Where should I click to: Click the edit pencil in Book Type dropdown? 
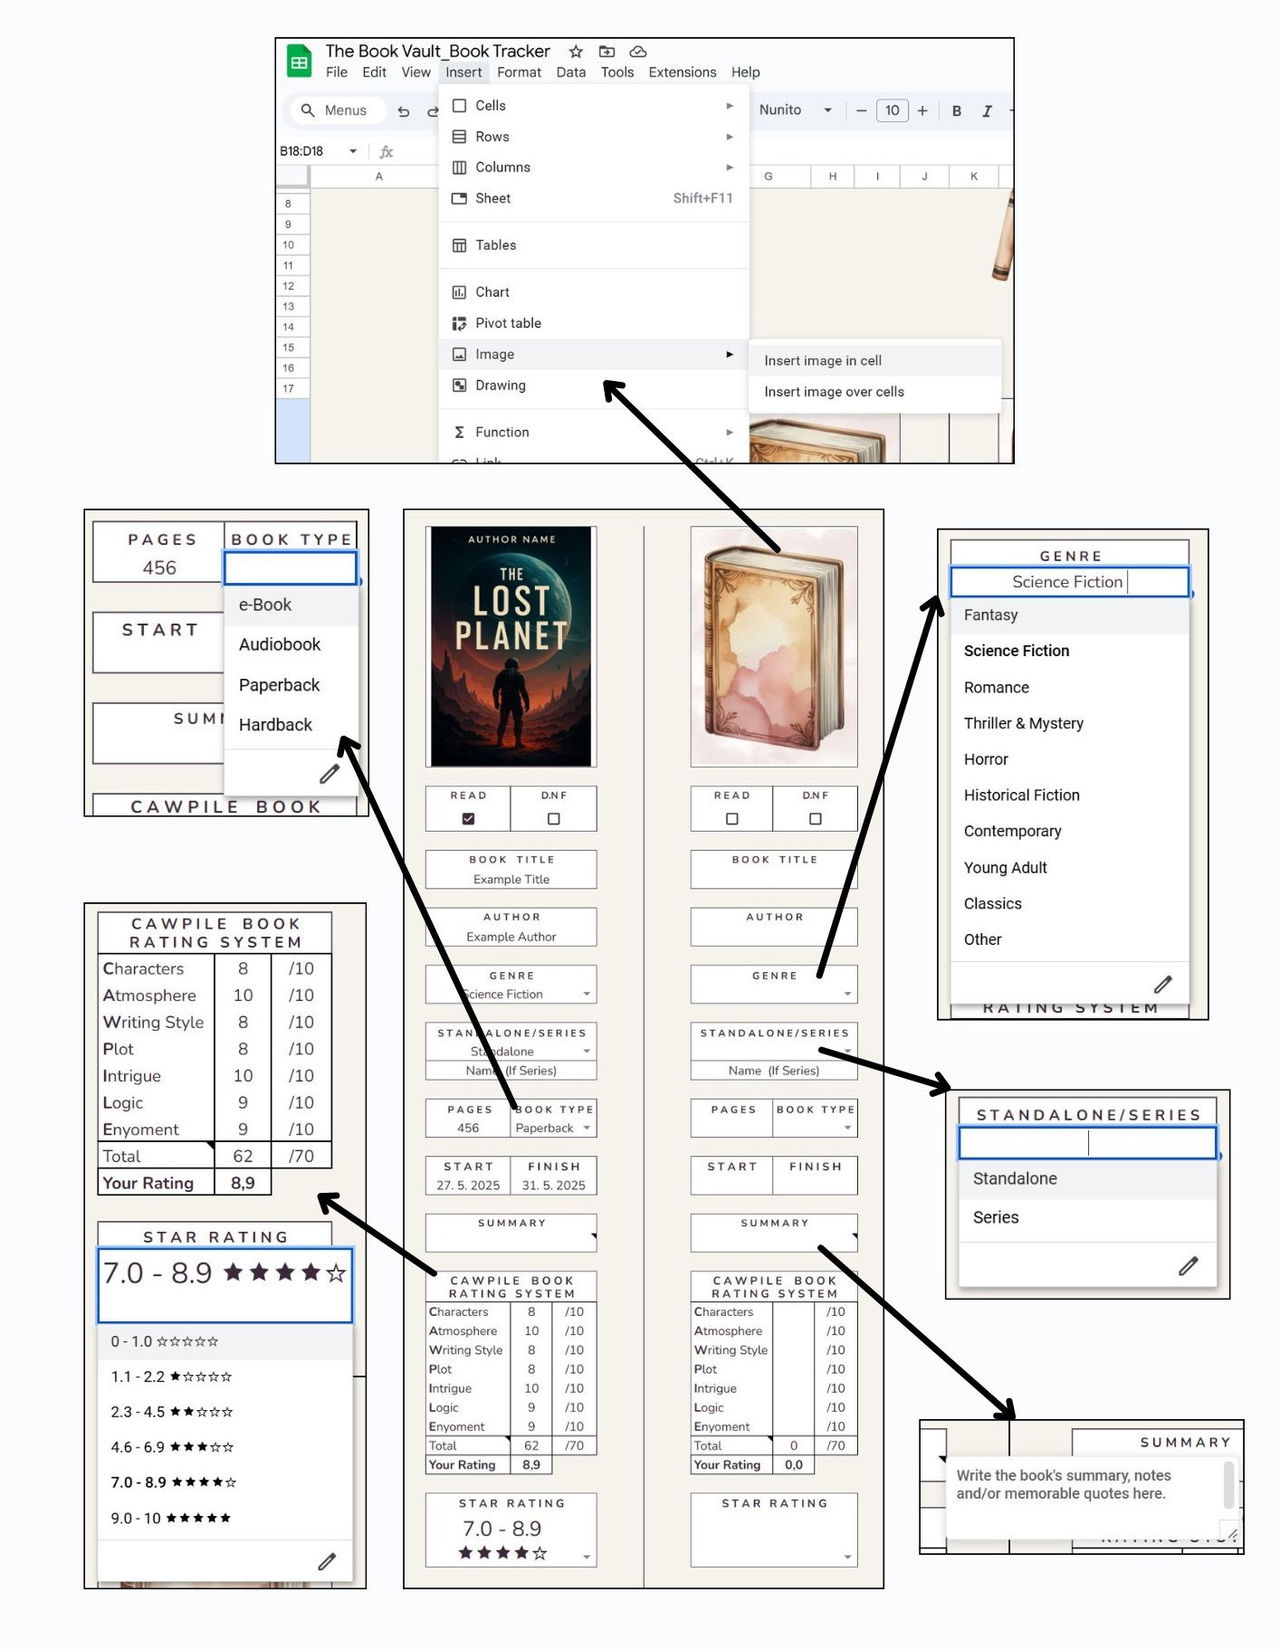point(329,774)
